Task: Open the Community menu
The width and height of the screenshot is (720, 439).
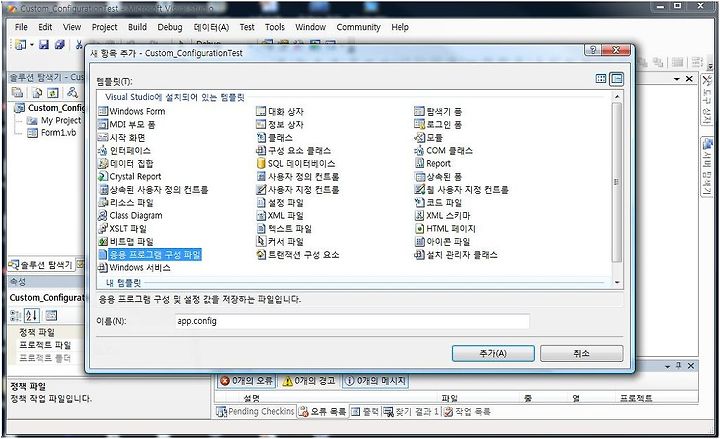Action: point(358,27)
